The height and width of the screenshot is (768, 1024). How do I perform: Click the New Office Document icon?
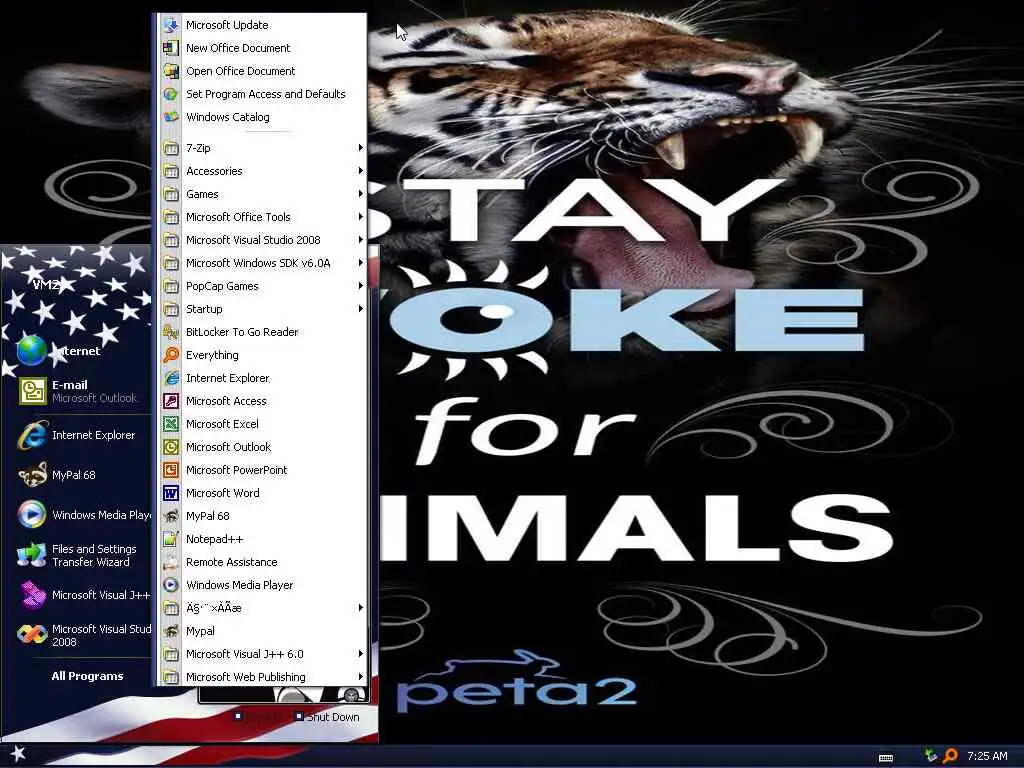(x=170, y=48)
